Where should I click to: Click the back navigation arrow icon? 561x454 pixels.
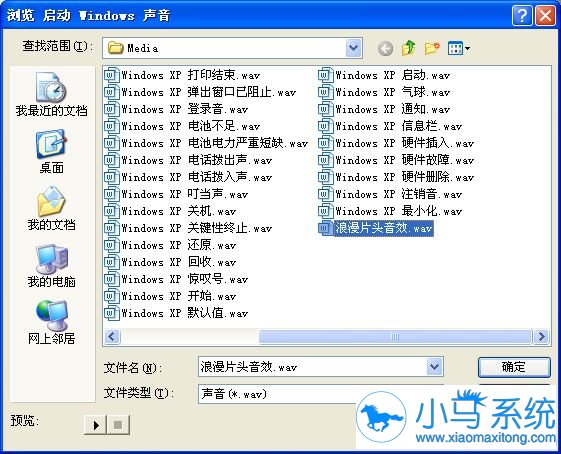[385, 48]
